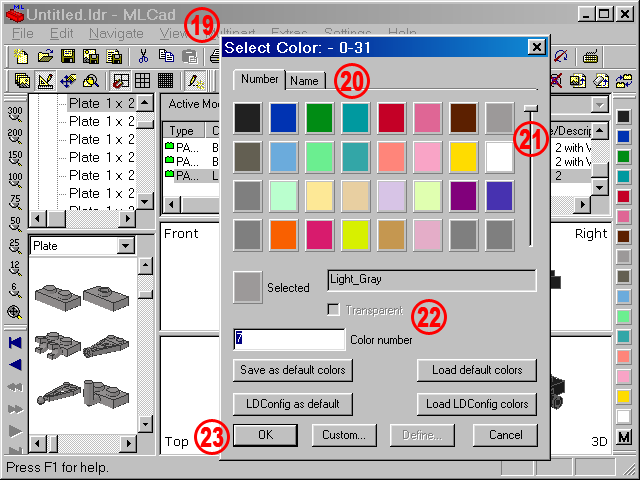Click LDConfig as default button
Viewport: 640px width, 480px height.
coord(293,404)
